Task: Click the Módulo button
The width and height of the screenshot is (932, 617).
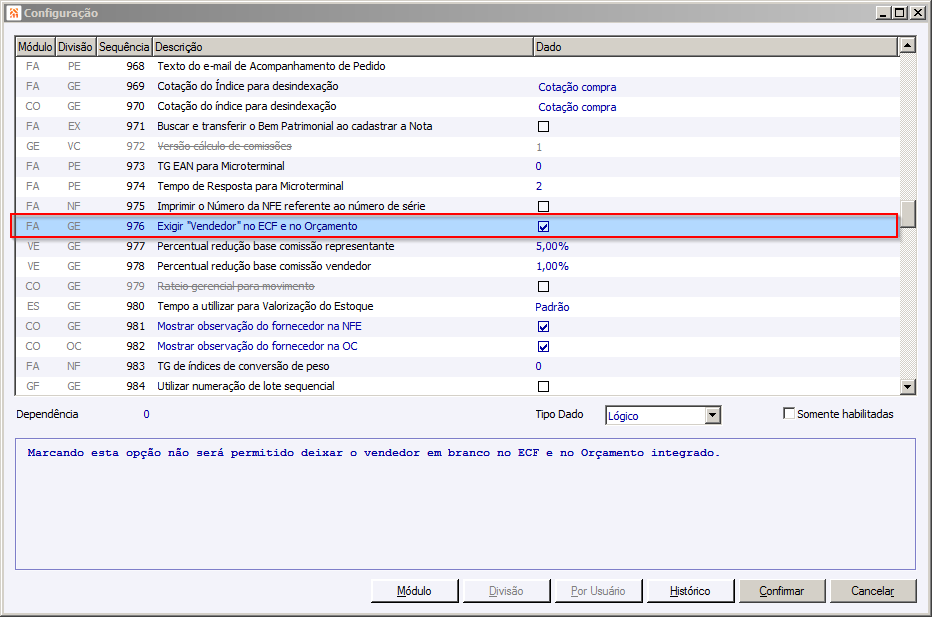Action: click(414, 591)
